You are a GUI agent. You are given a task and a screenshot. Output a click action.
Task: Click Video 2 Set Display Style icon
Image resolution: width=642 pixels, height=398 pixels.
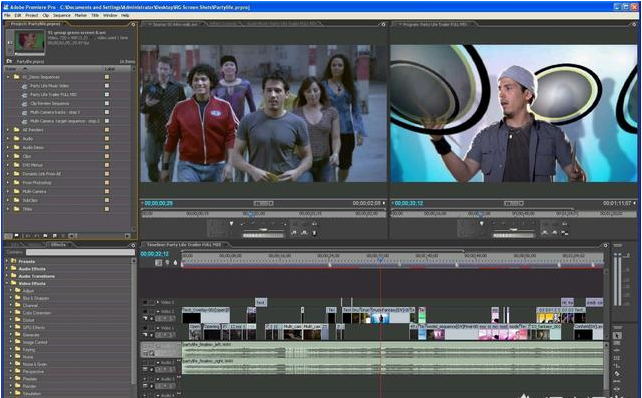pyautogui.click(x=146, y=318)
